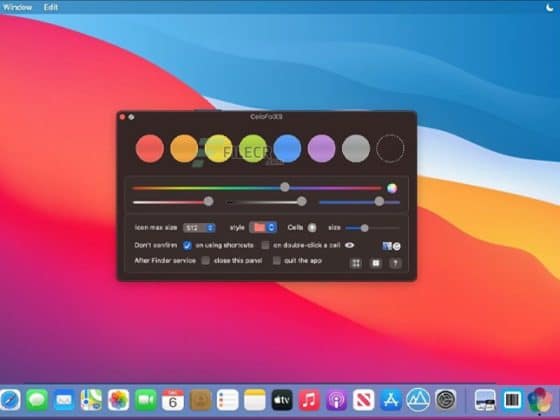
Task: Select the empty dashed-outline color cell
Action: 390,149
